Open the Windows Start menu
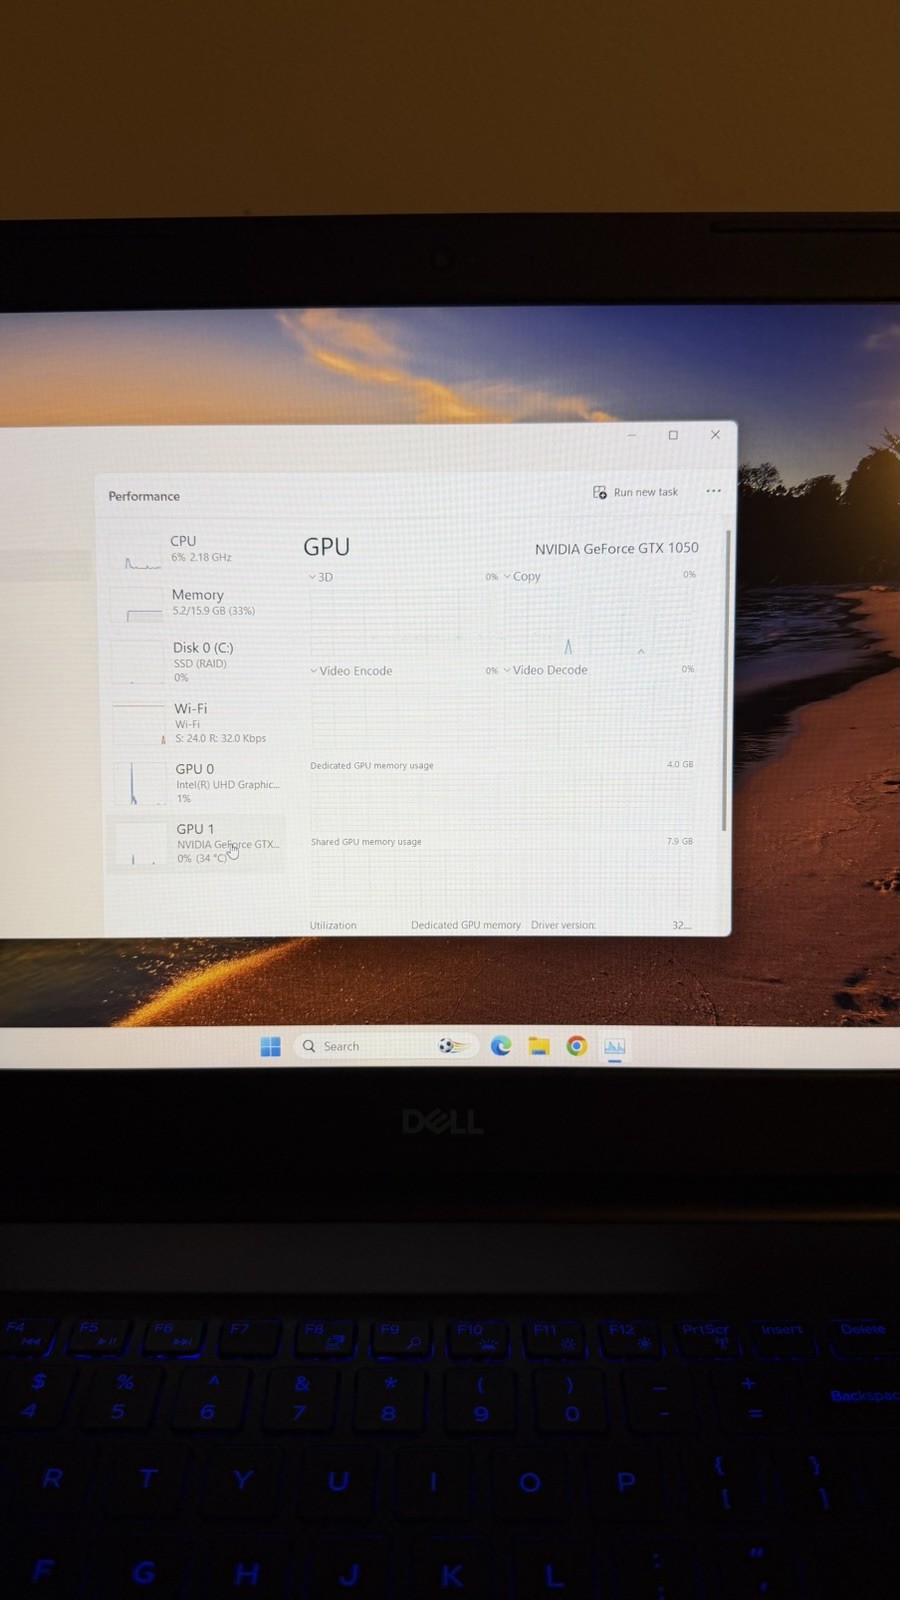 click(270, 1046)
